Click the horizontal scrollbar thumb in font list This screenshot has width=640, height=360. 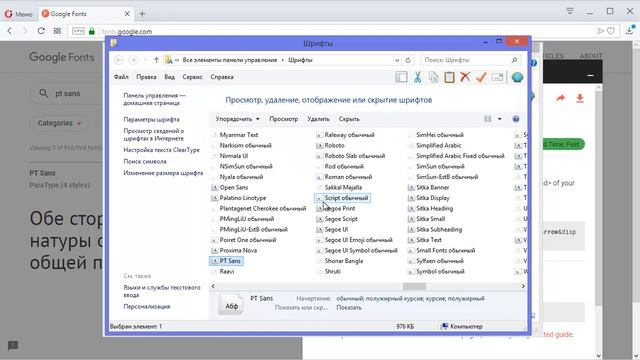[414, 286]
